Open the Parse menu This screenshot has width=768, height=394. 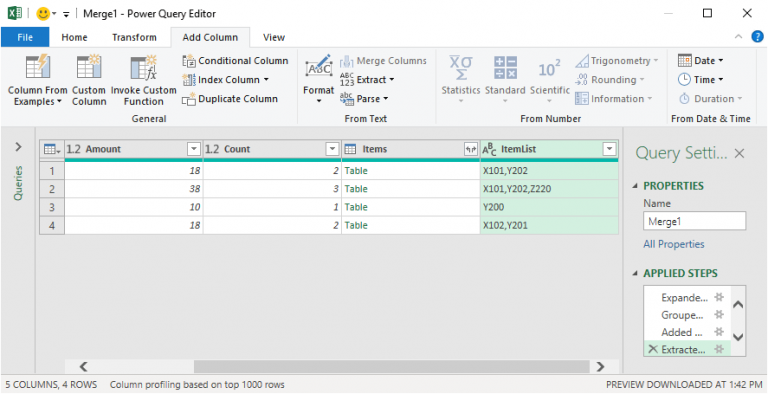(x=364, y=99)
